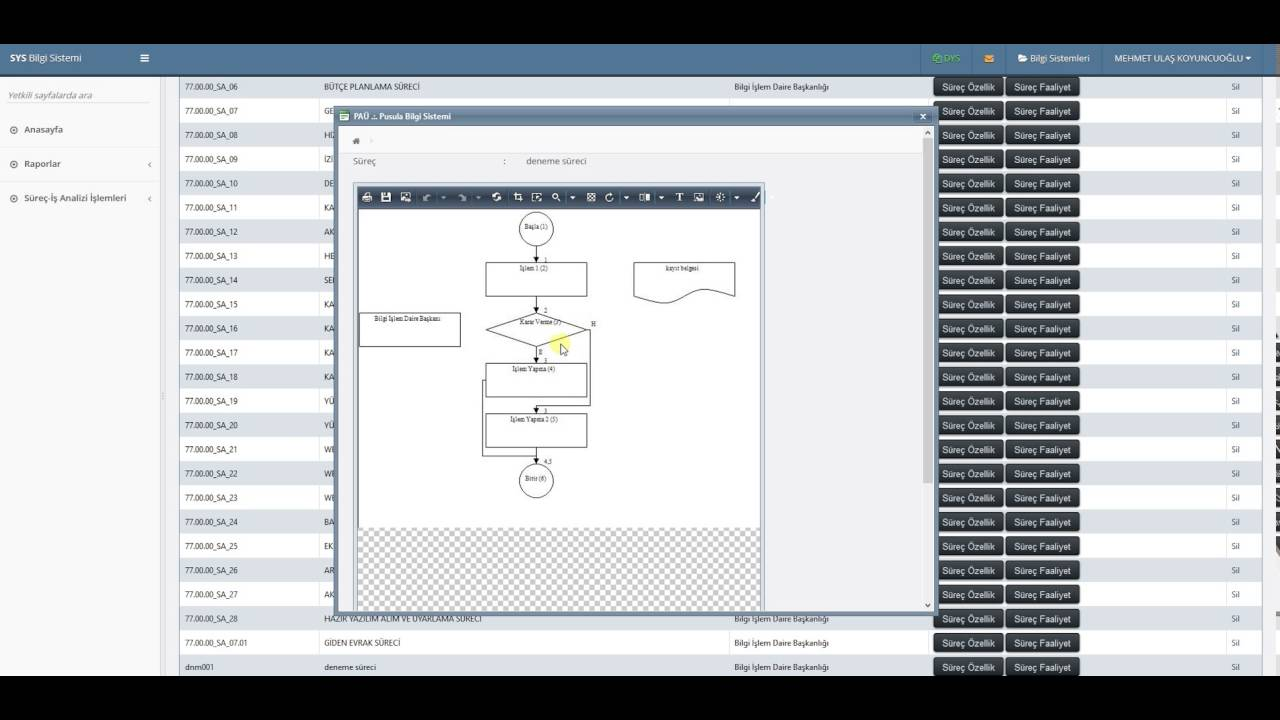Click Sil link for row 77.00.00_SA_28
The width and height of the screenshot is (1280, 720).
tap(1235, 619)
